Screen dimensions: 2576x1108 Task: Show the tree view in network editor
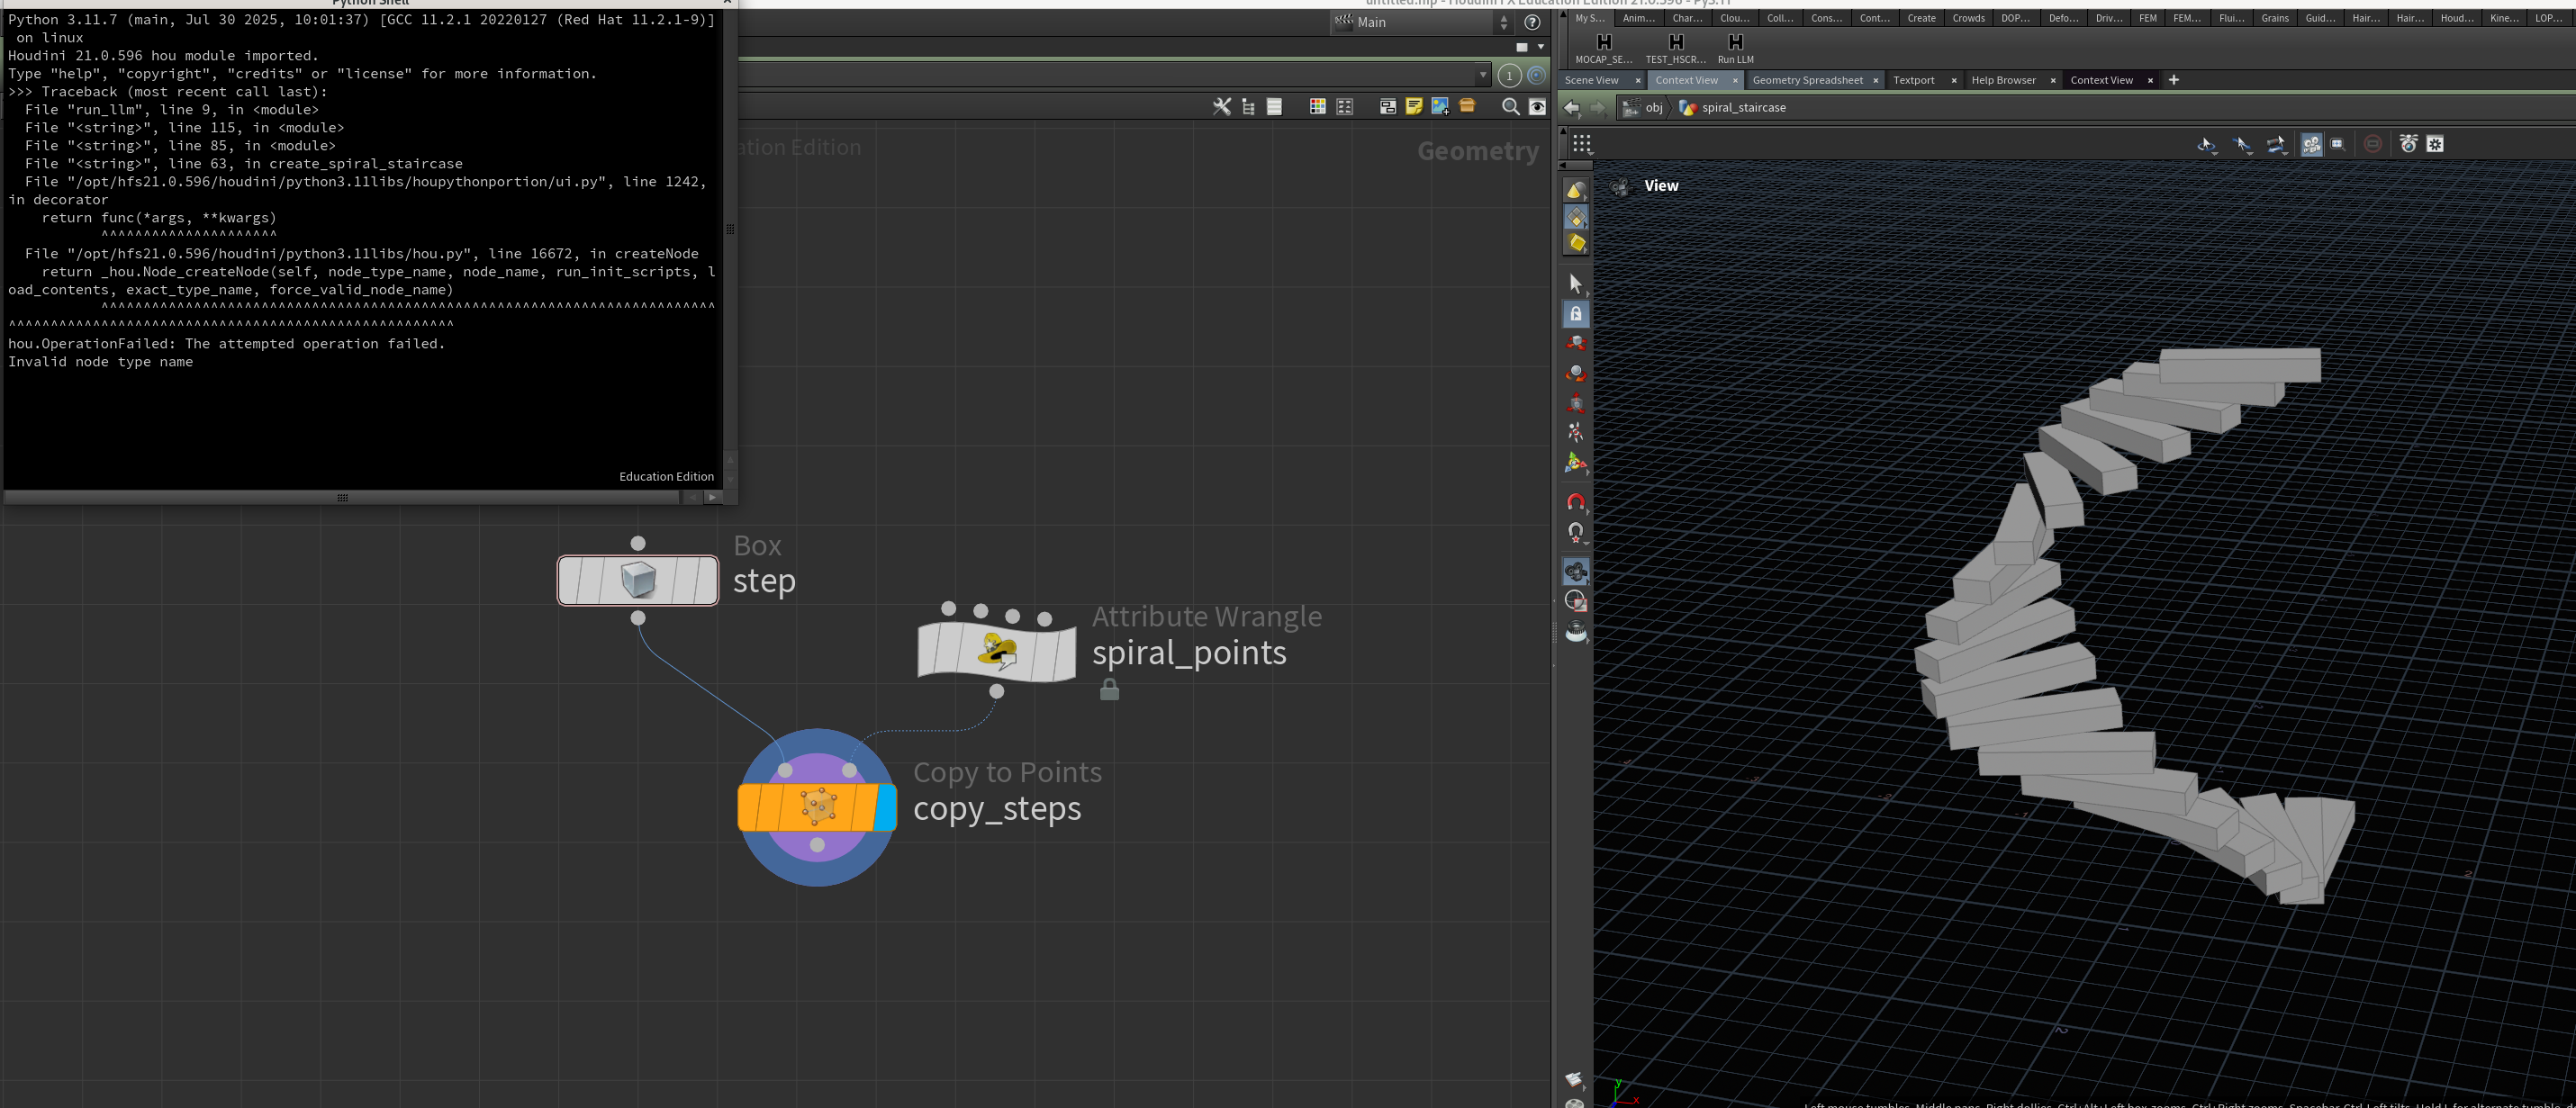click(1248, 107)
